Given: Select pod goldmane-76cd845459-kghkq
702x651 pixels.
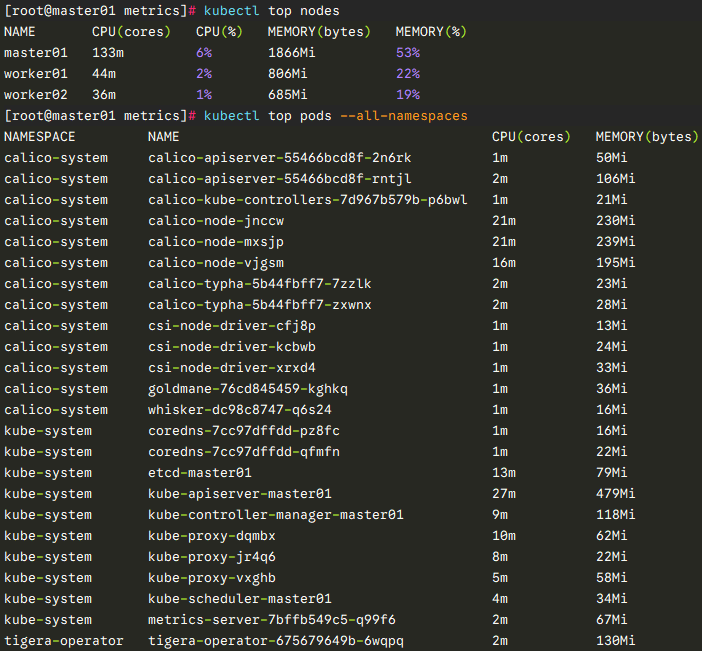Looking at the screenshot, I should pos(248,389).
